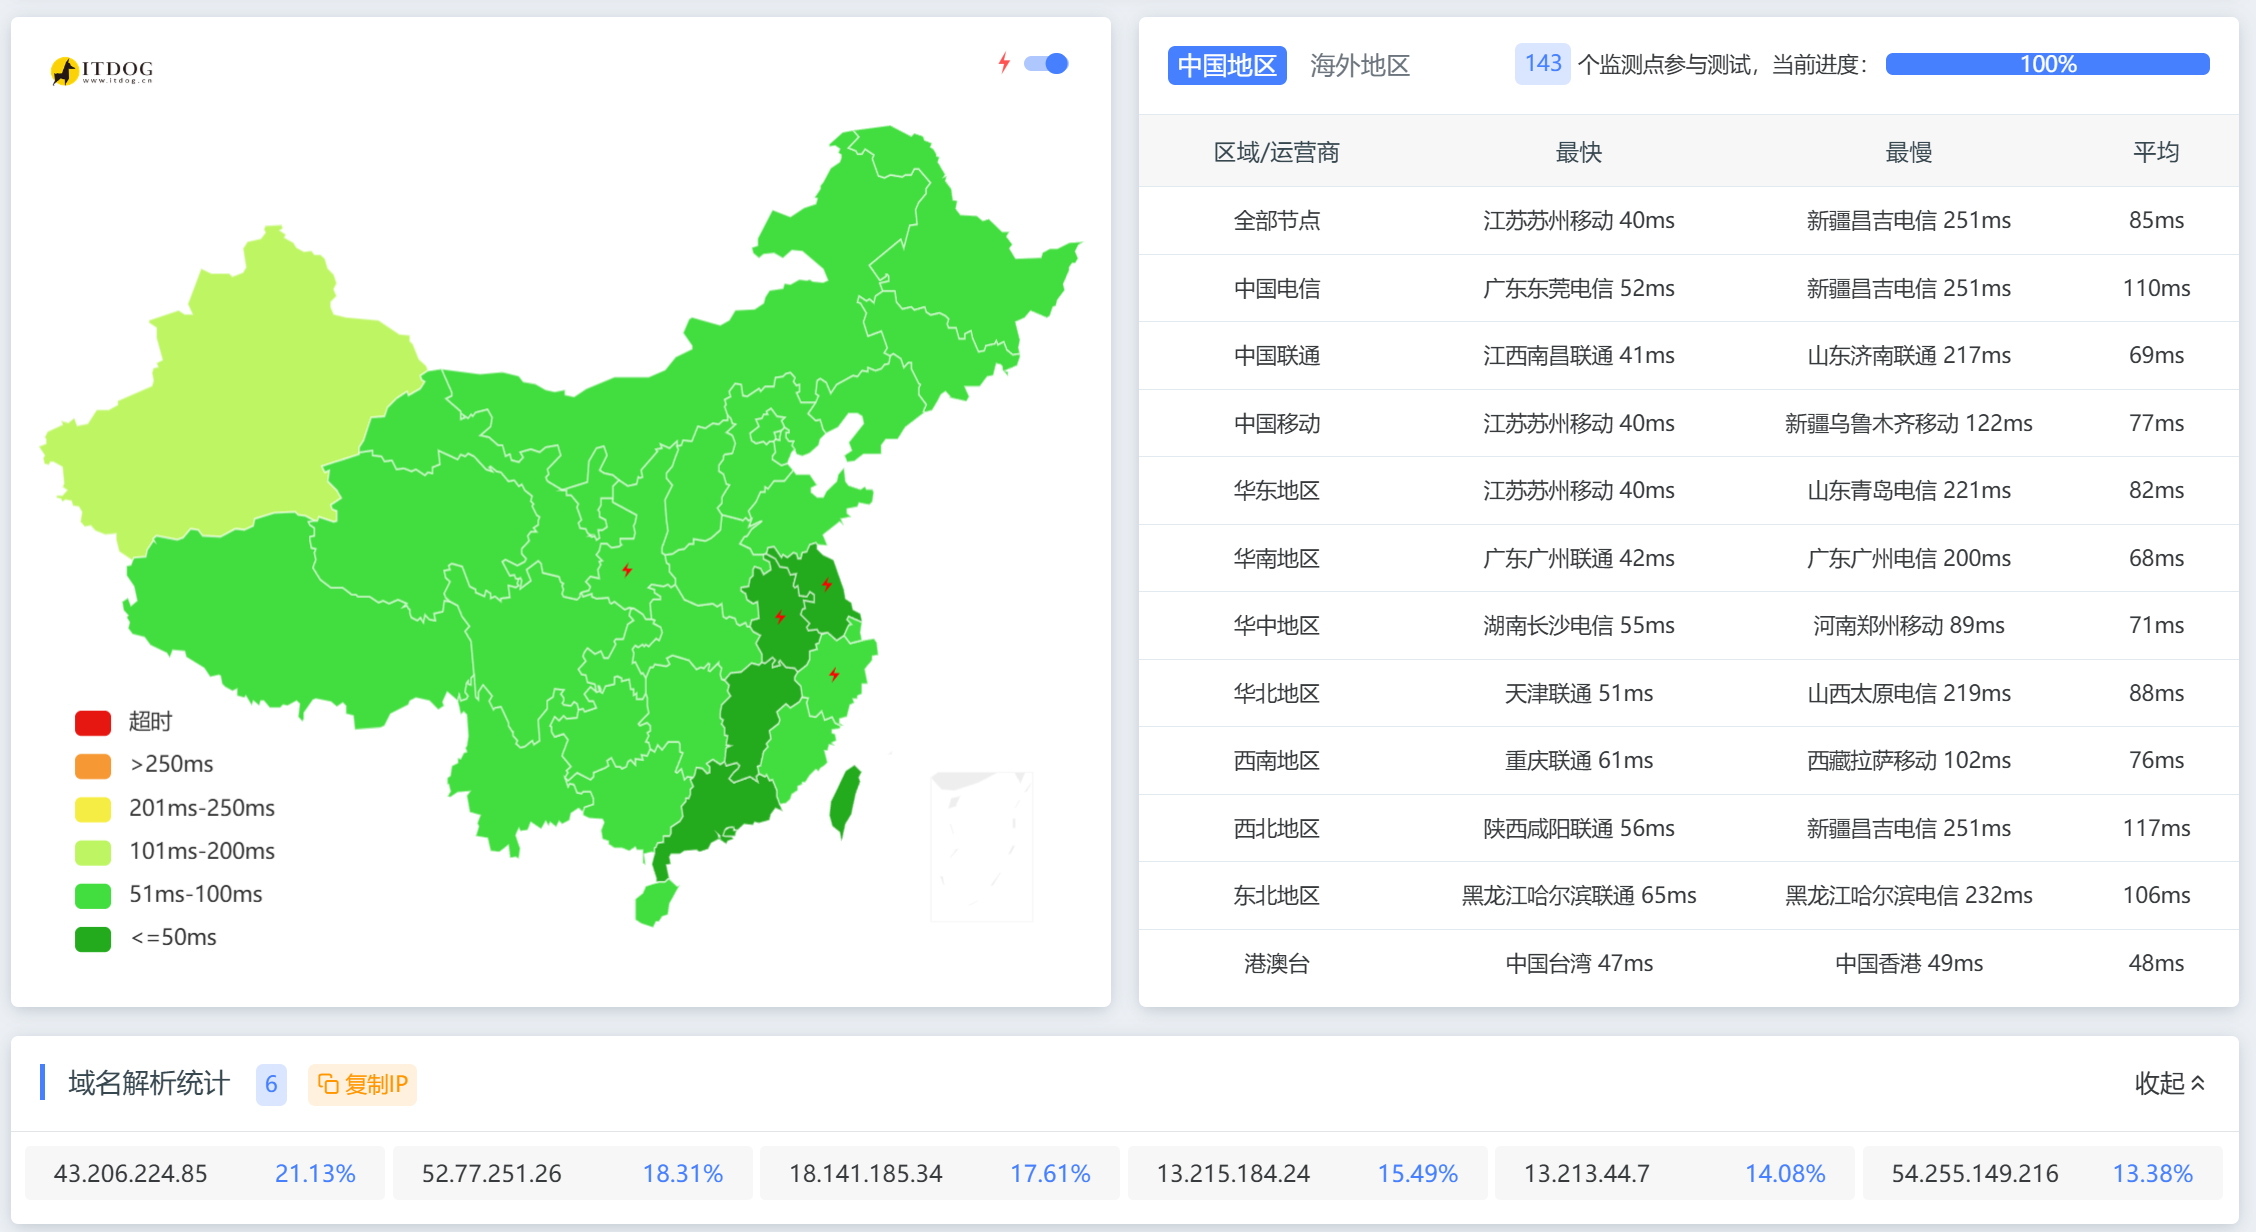The height and width of the screenshot is (1232, 2256).
Task: Select the 港澳台 row label
Action: click(x=1276, y=963)
